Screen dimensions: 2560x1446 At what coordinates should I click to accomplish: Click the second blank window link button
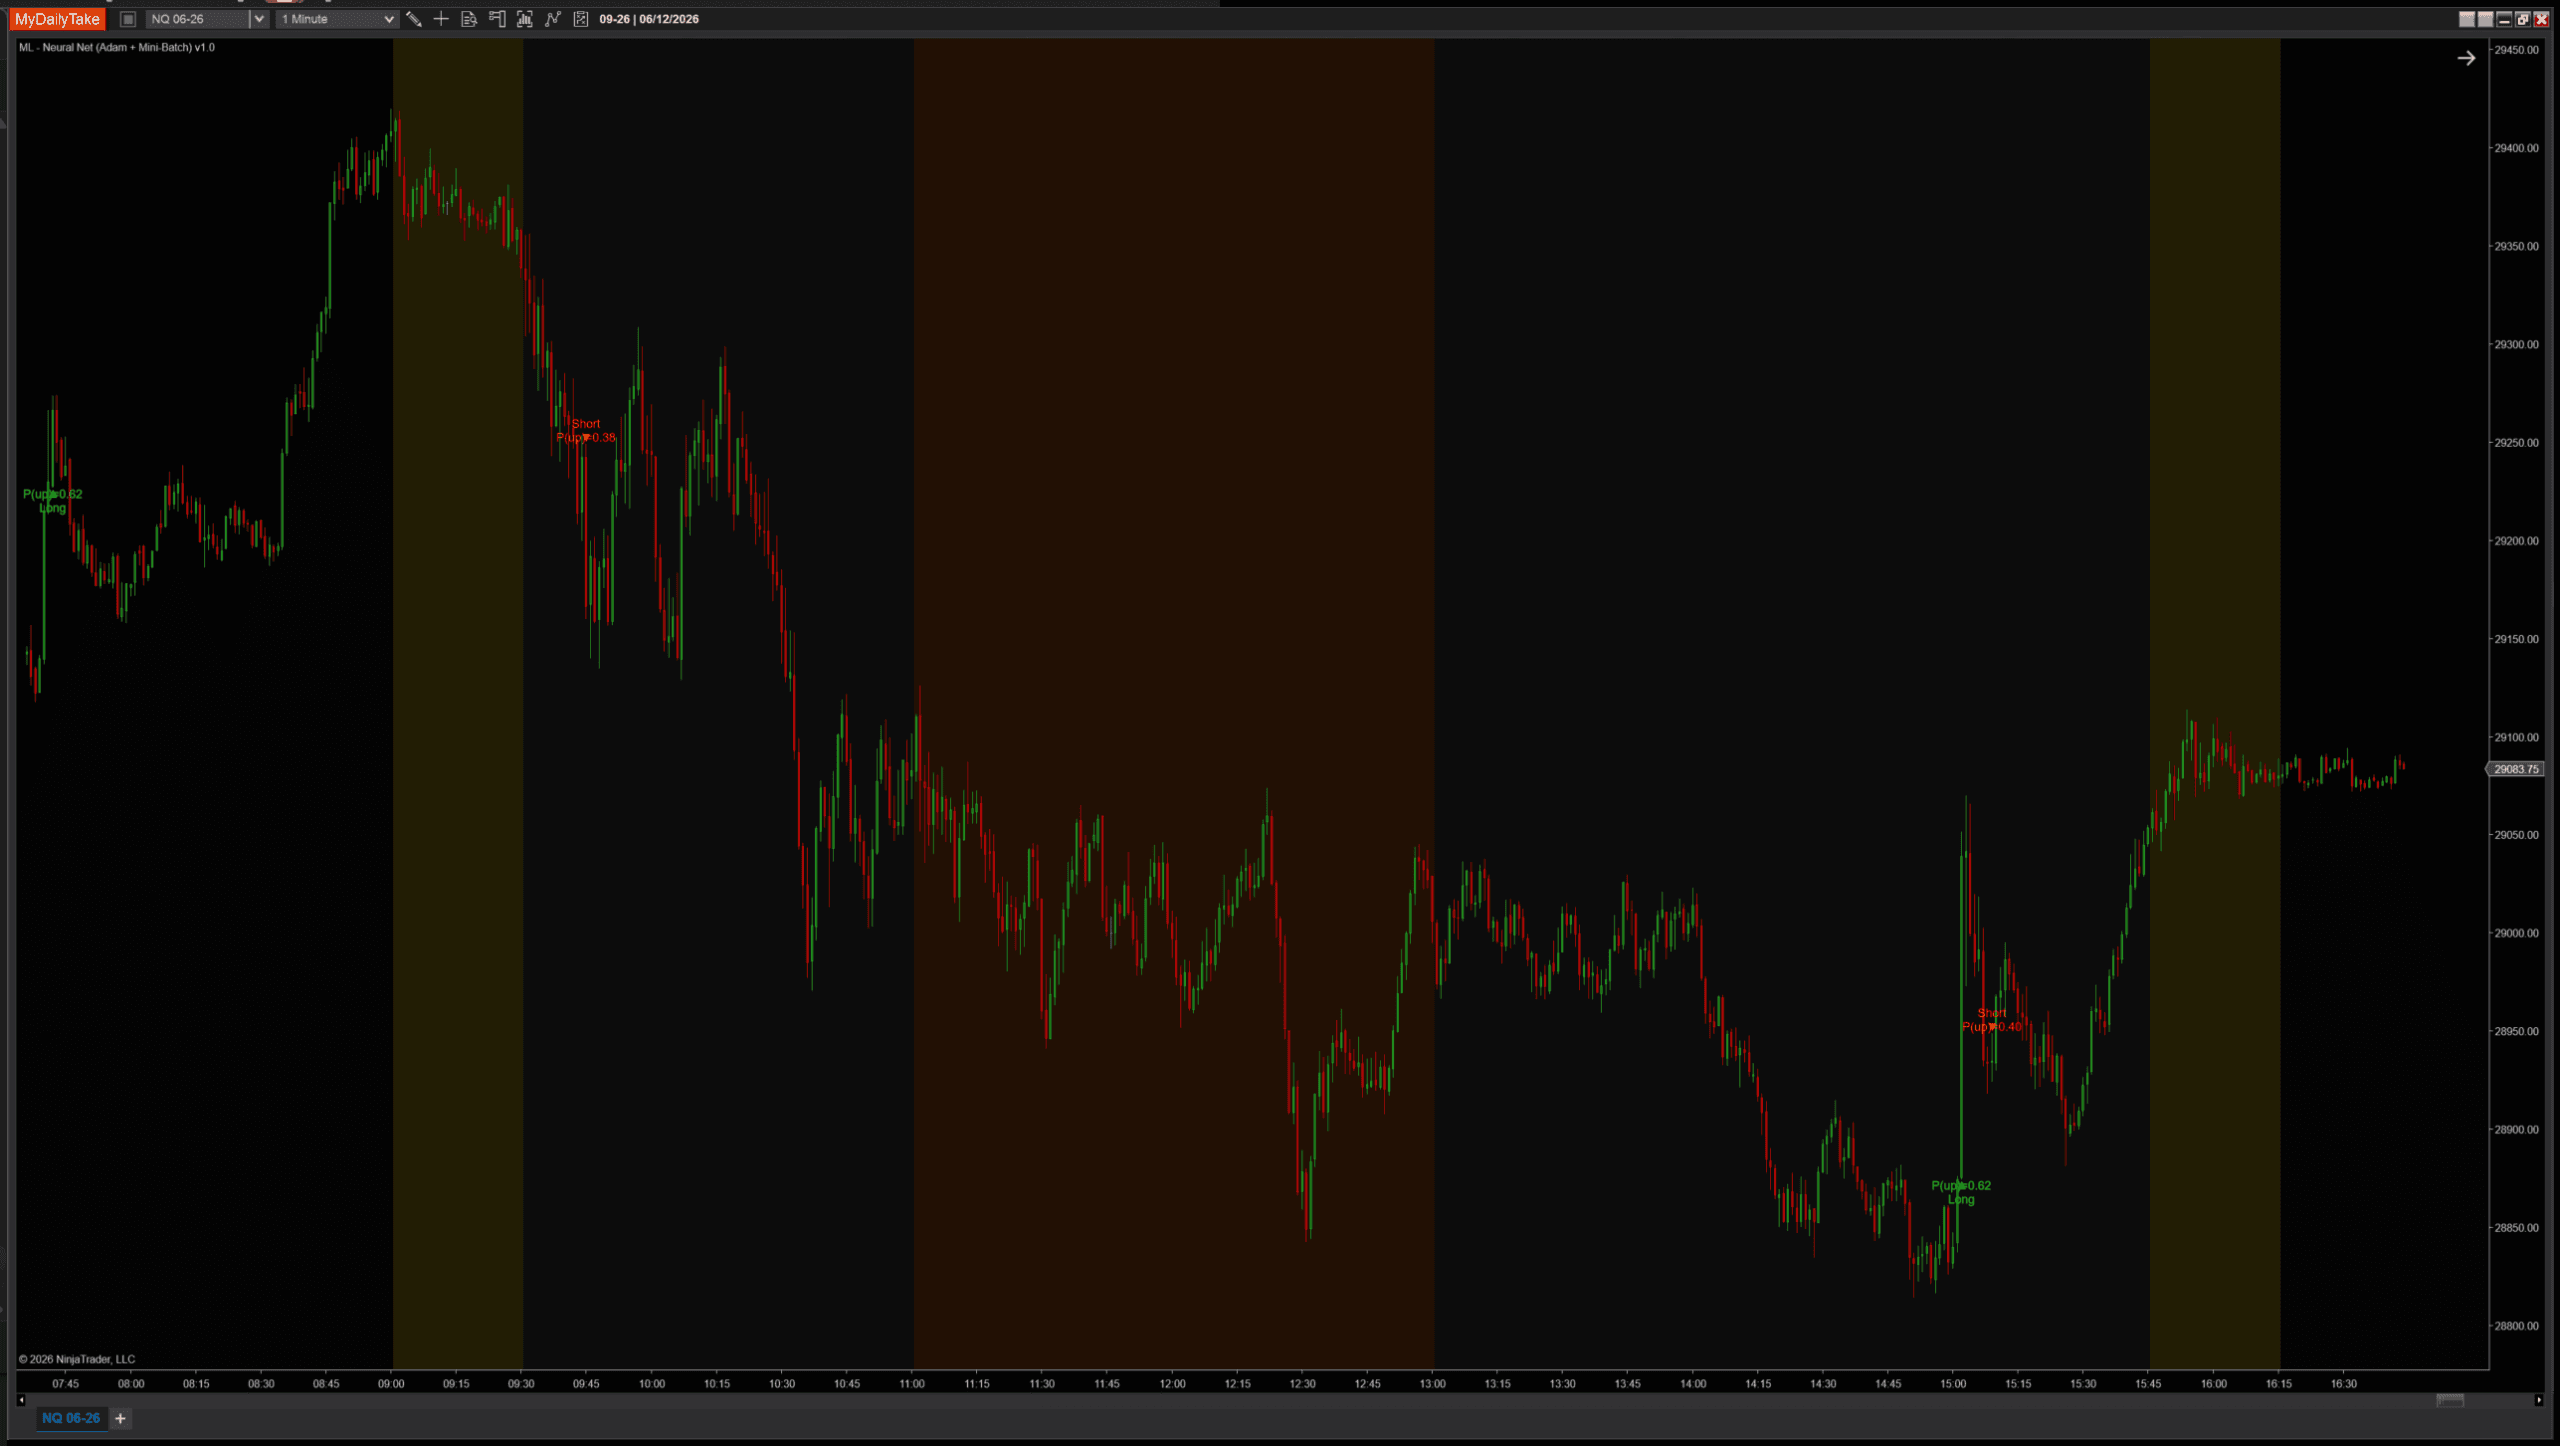tap(2485, 19)
